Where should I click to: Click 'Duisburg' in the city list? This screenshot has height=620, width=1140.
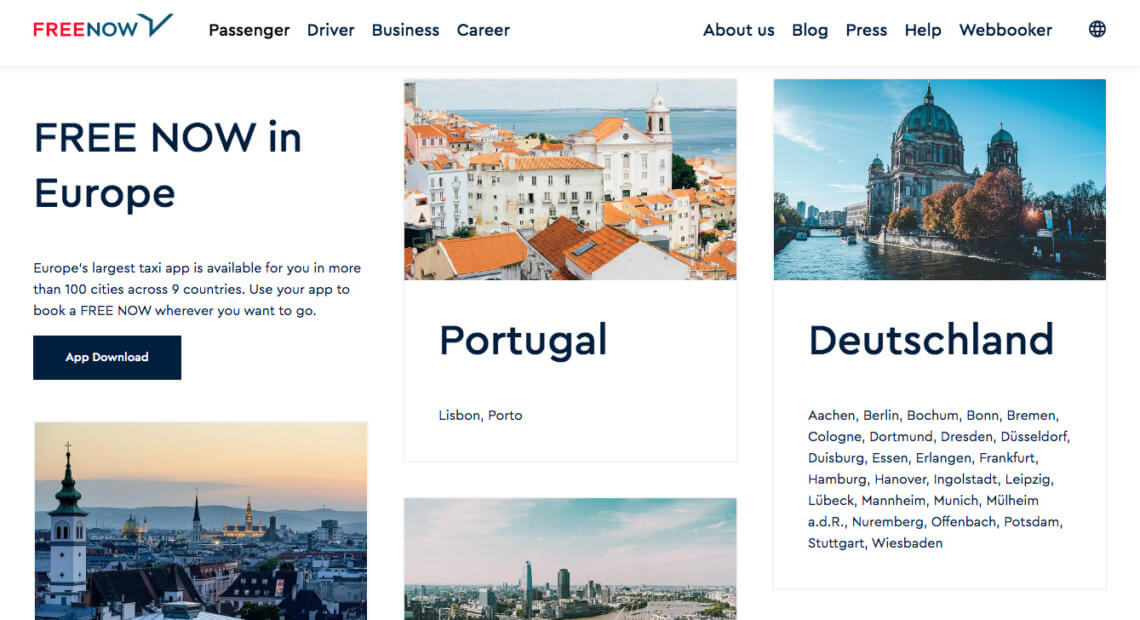(835, 458)
